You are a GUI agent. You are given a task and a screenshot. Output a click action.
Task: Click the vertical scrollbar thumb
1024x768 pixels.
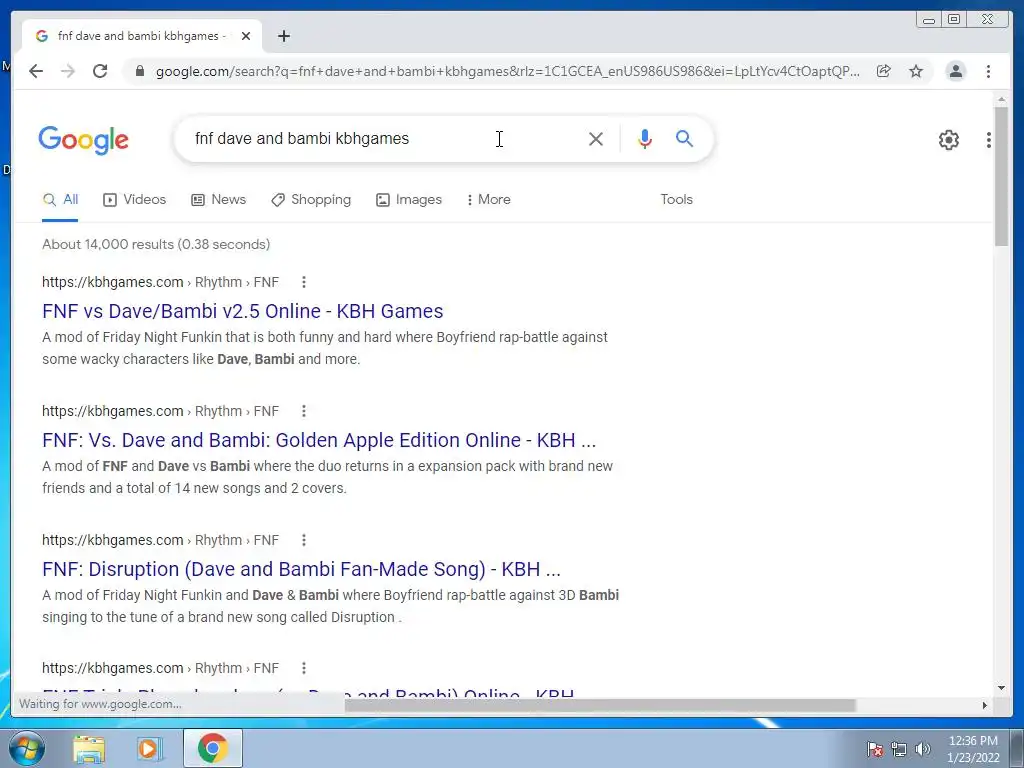coord(1001,176)
